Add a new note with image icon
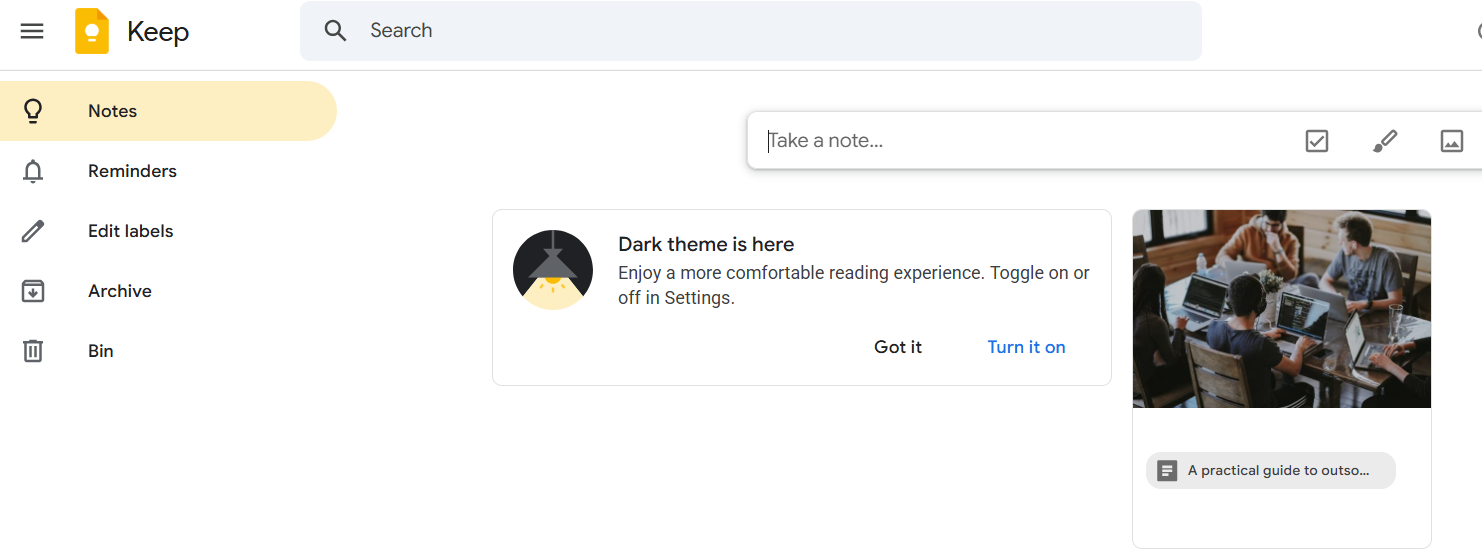Viewport: 1482px width, 557px height. coord(1452,141)
